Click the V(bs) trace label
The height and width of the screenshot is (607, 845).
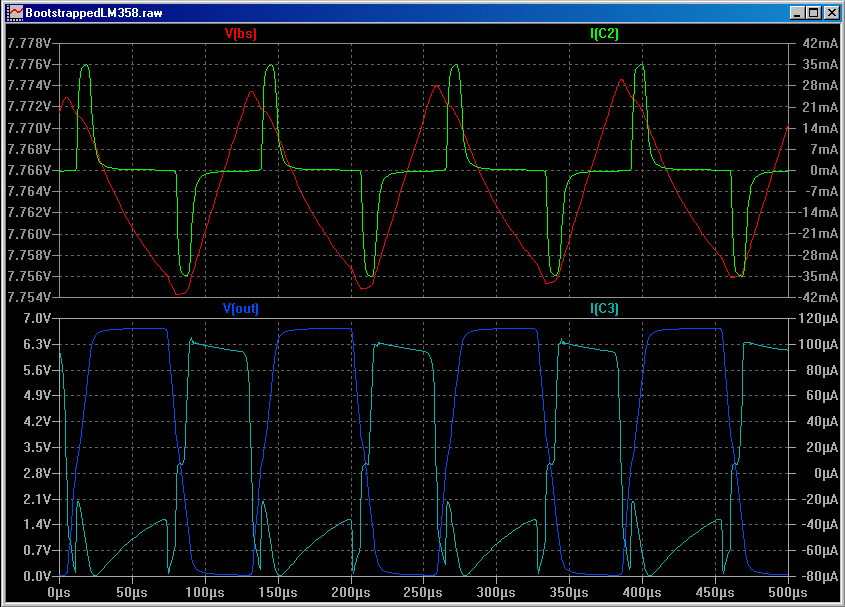pos(240,33)
